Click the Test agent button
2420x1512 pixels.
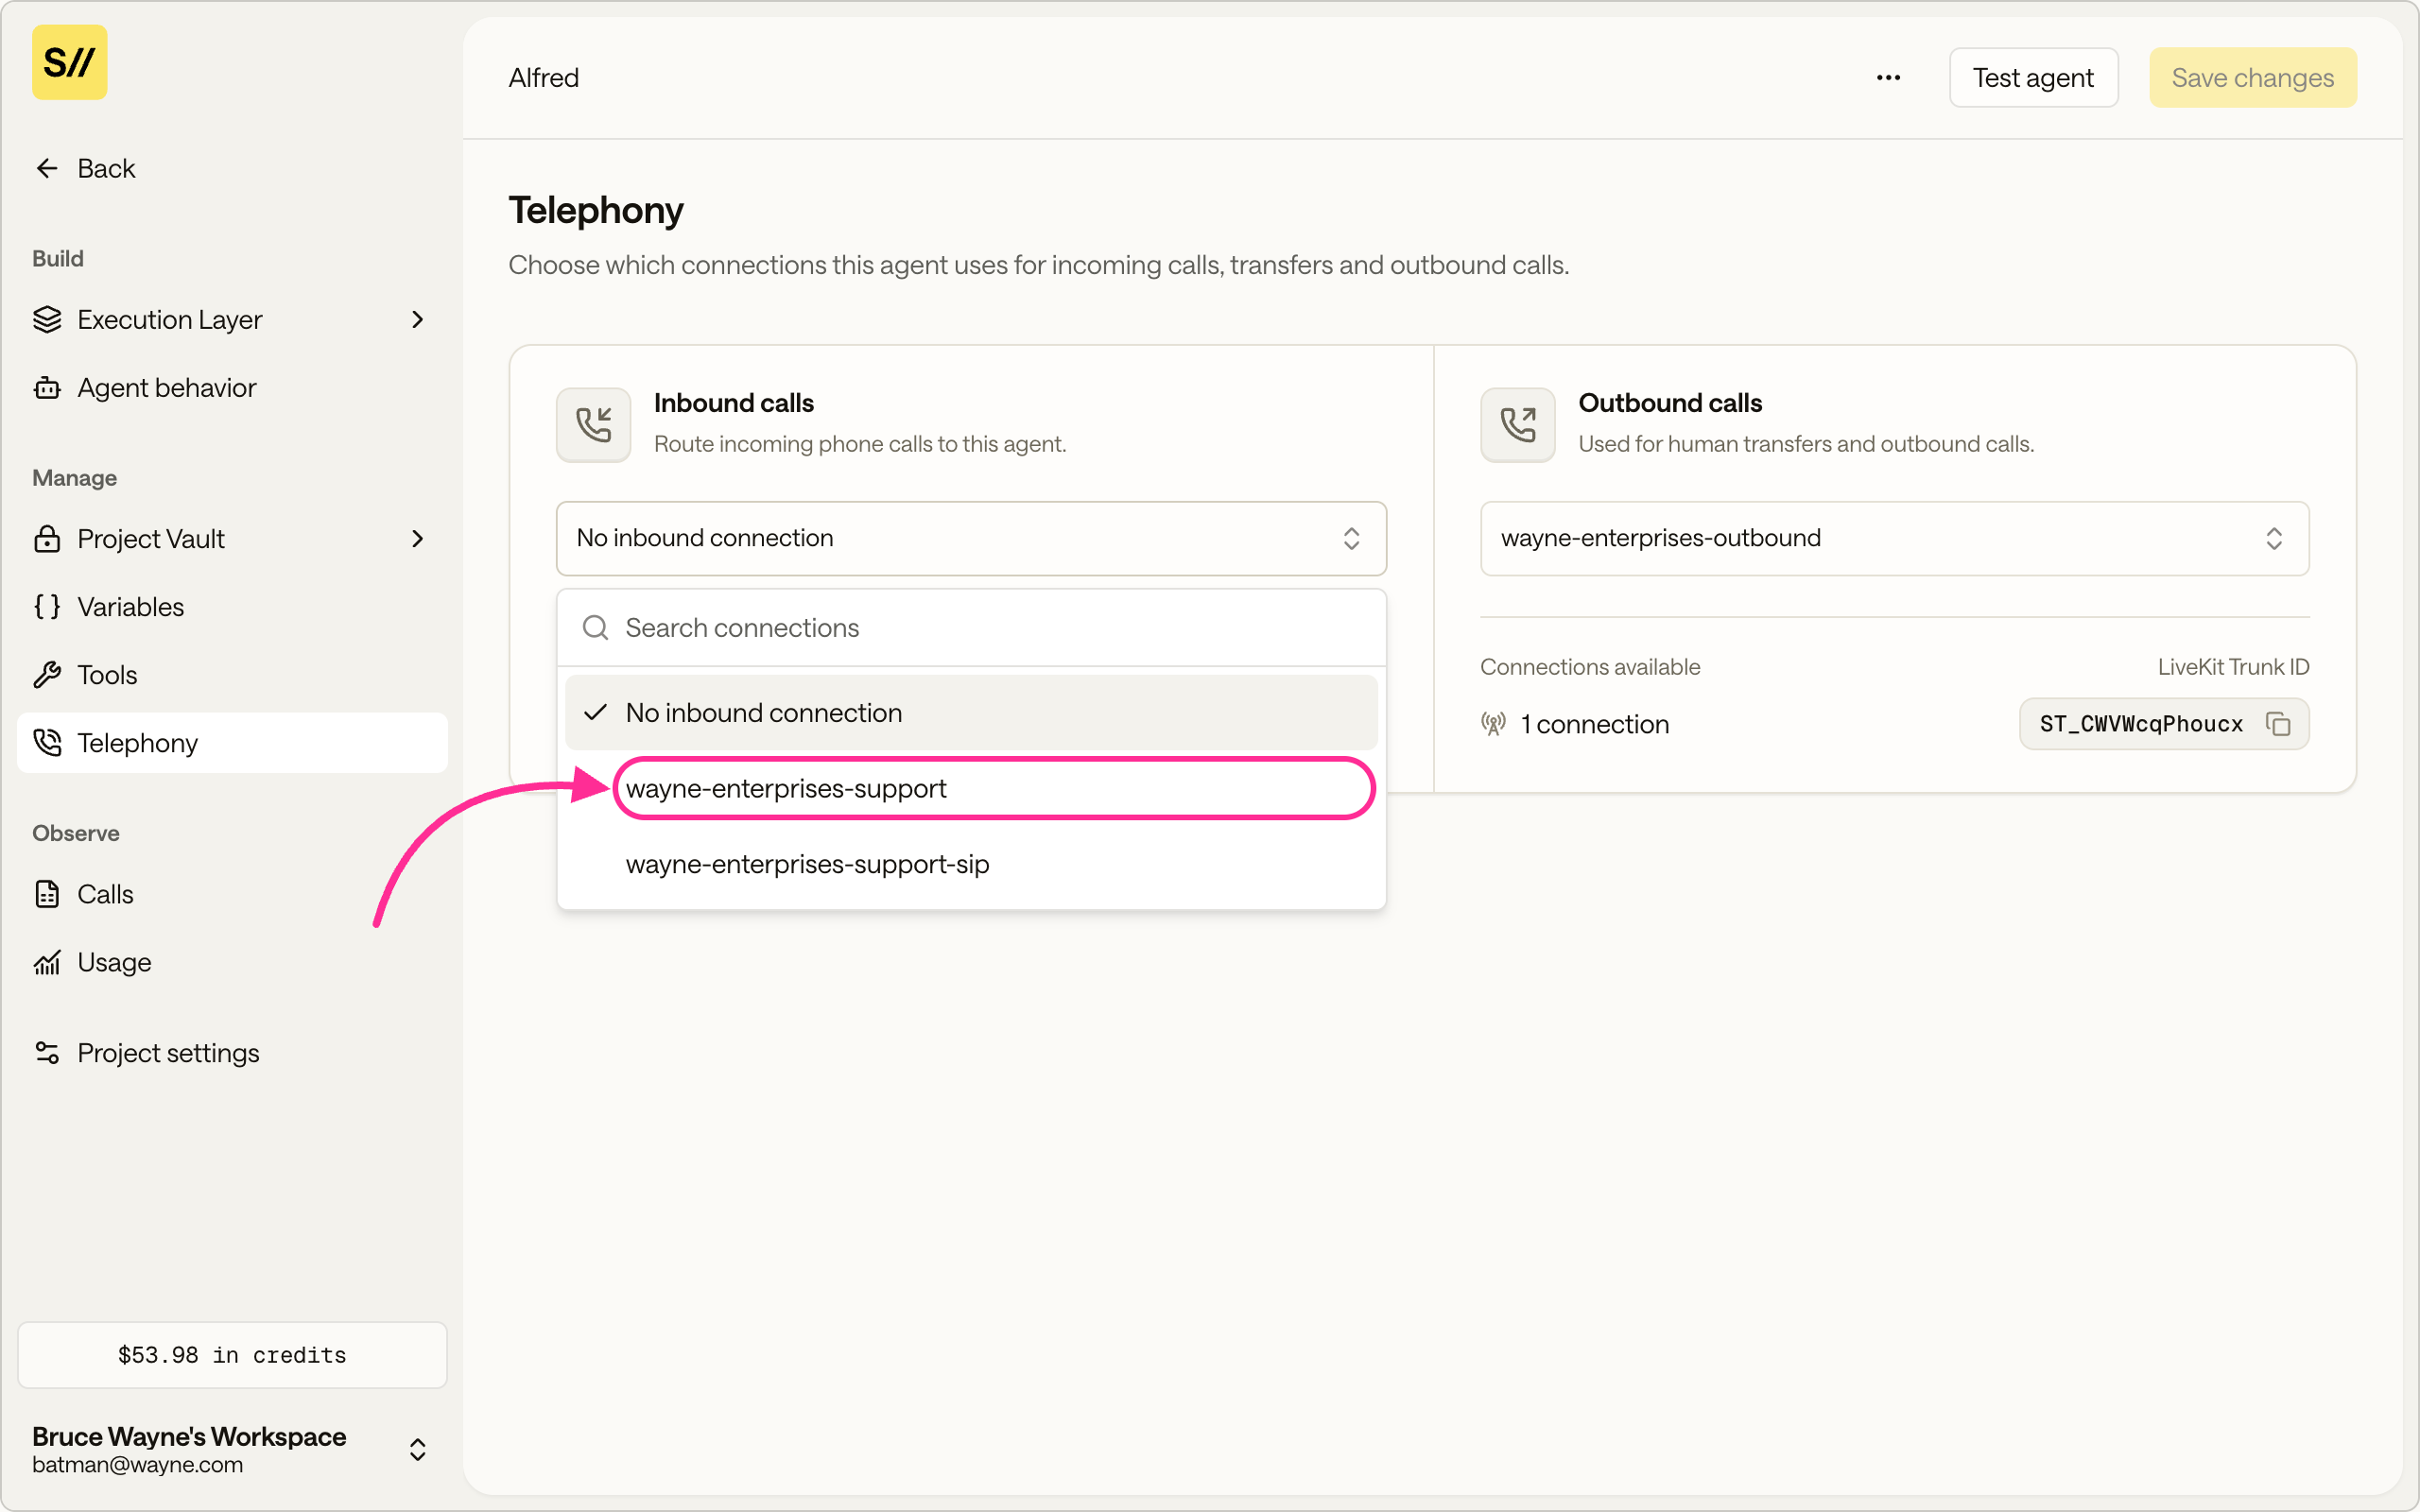pos(2033,77)
